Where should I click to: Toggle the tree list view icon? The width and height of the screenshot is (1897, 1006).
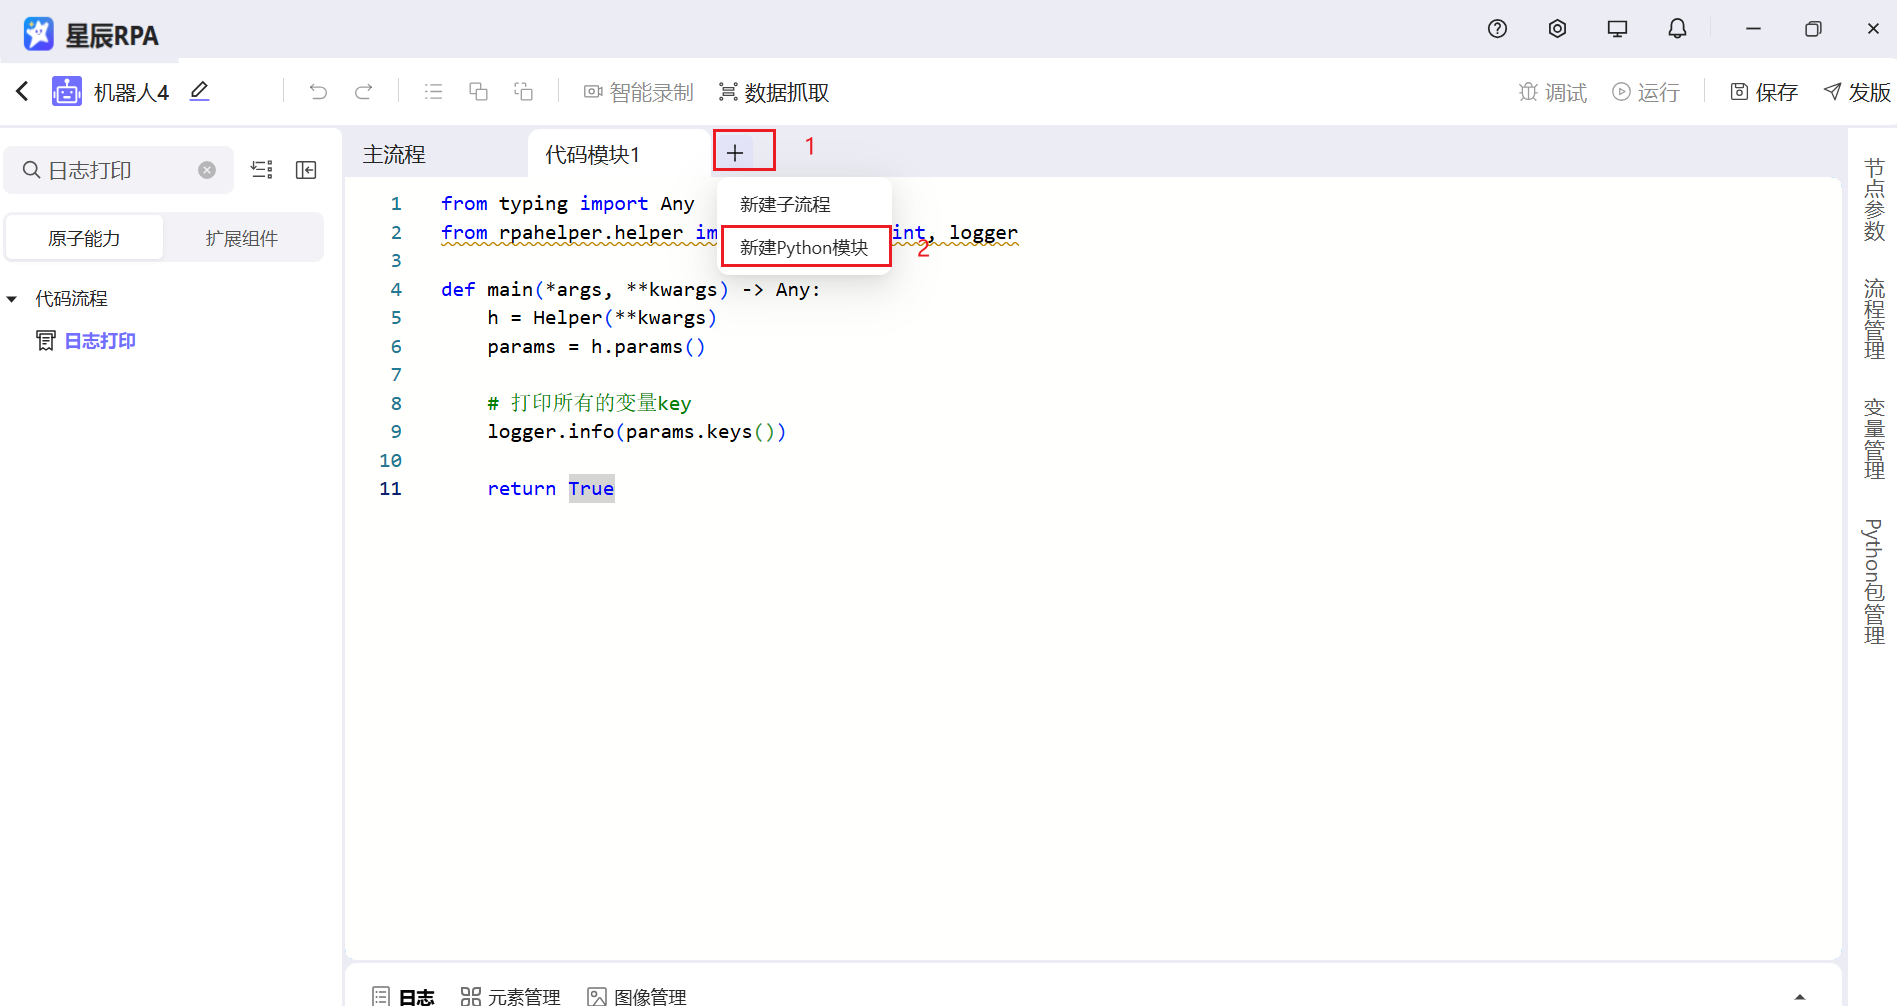262,170
